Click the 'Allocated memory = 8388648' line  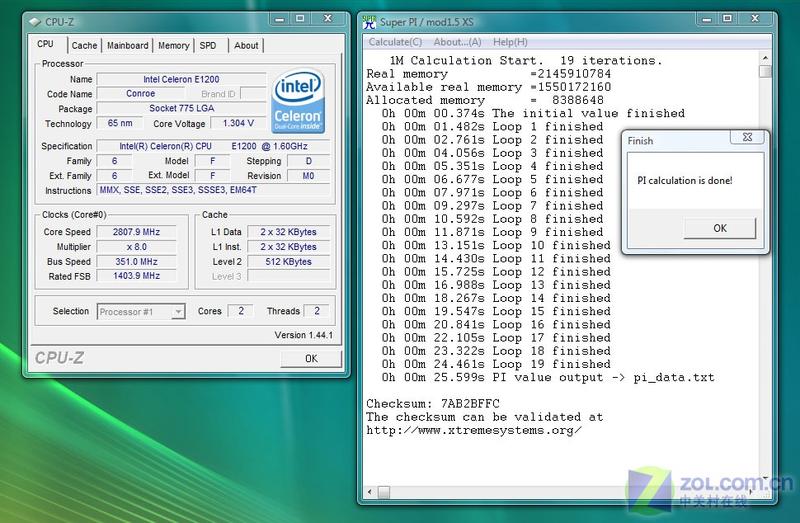tap(485, 100)
